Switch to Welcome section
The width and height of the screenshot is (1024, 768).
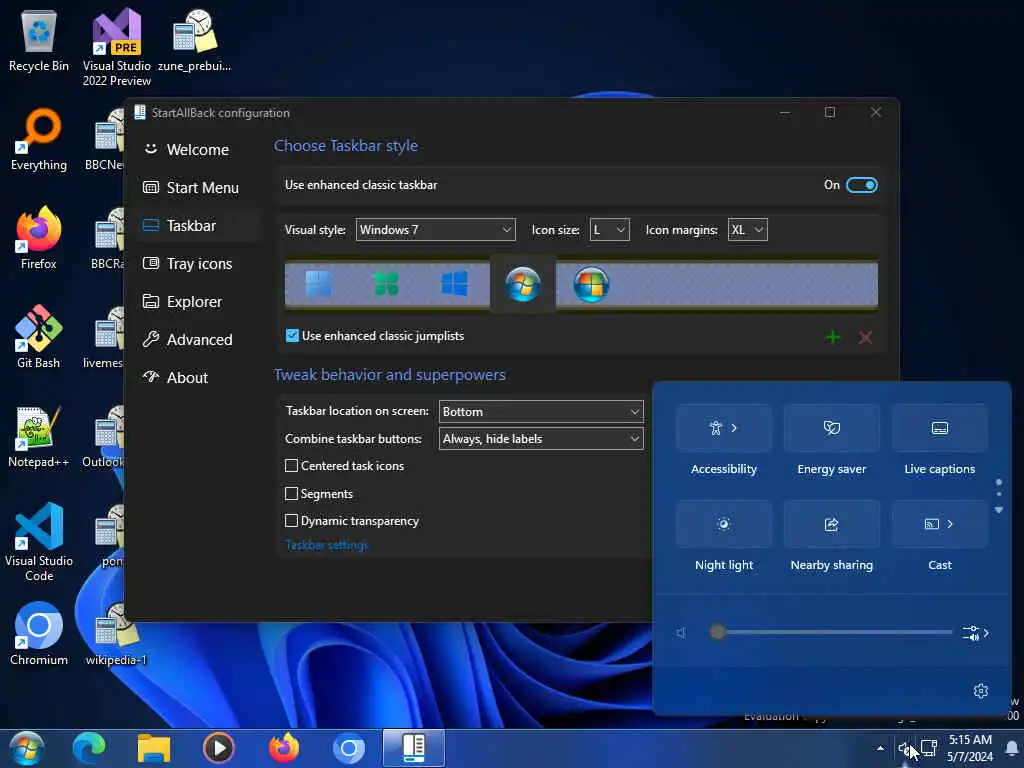pyautogui.click(x=198, y=150)
